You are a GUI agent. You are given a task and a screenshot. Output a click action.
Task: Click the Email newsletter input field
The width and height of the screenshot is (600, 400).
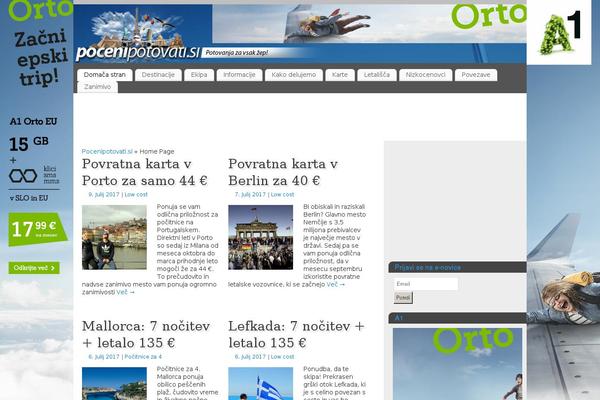(426, 284)
